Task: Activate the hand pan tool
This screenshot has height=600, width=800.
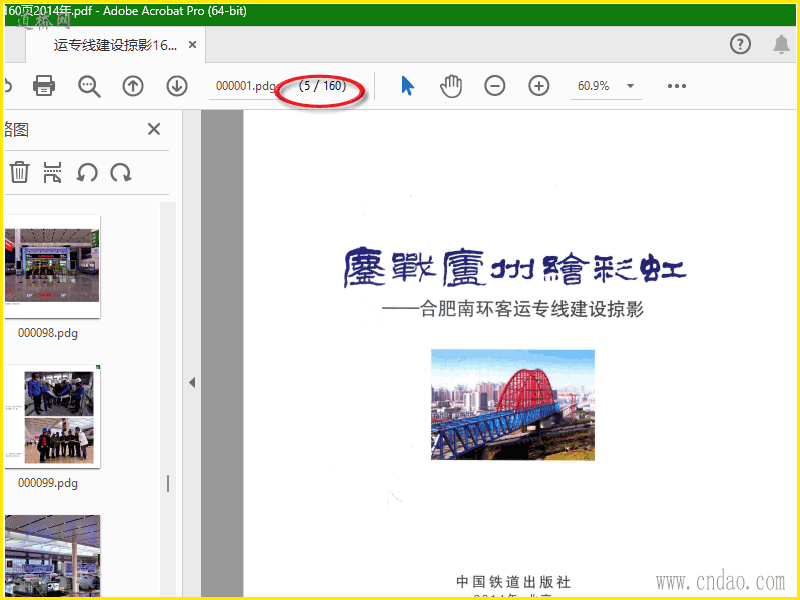Action: pyautogui.click(x=451, y=86)
